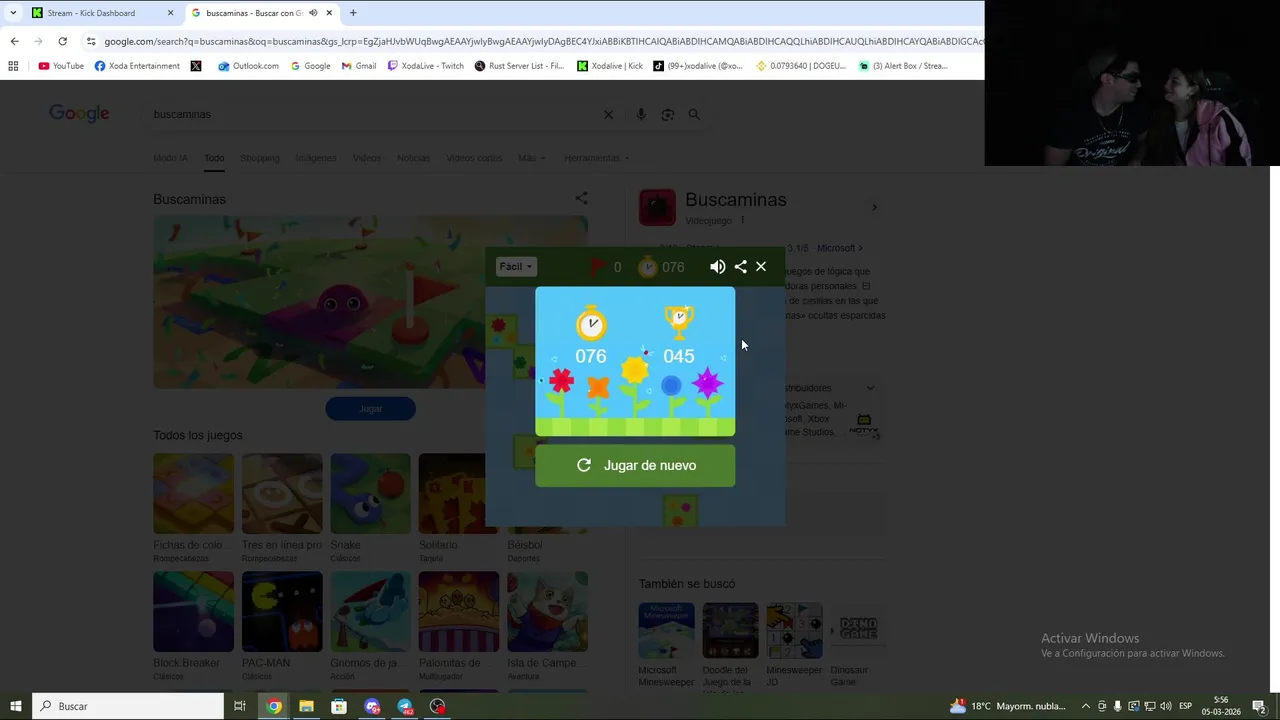Image resolution: width=1280 pixels, height=720 pixels.
Task: Open the Fichas de colores game thumbnail
Action: 193,493
